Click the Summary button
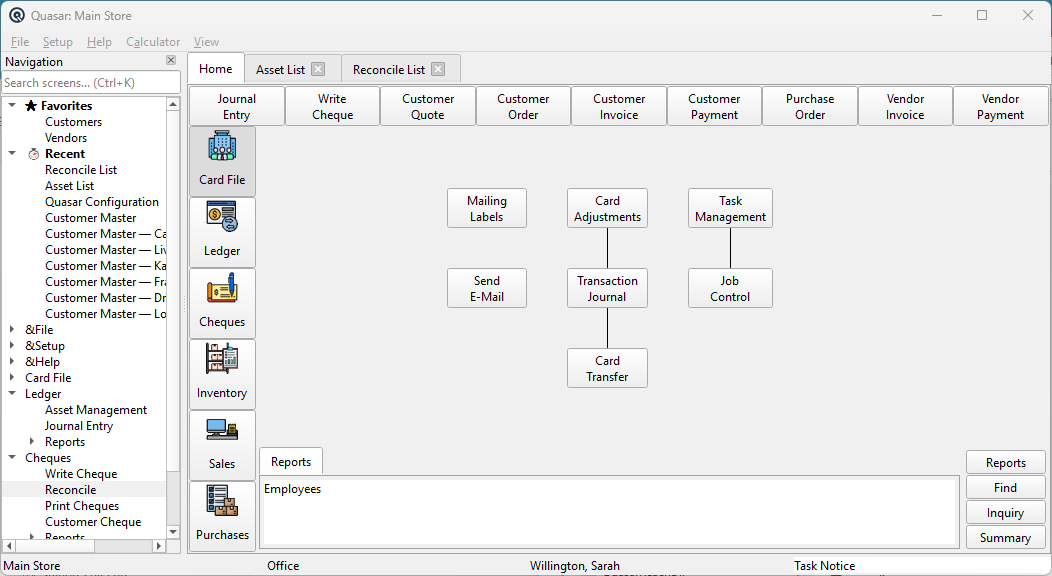 1006,537
